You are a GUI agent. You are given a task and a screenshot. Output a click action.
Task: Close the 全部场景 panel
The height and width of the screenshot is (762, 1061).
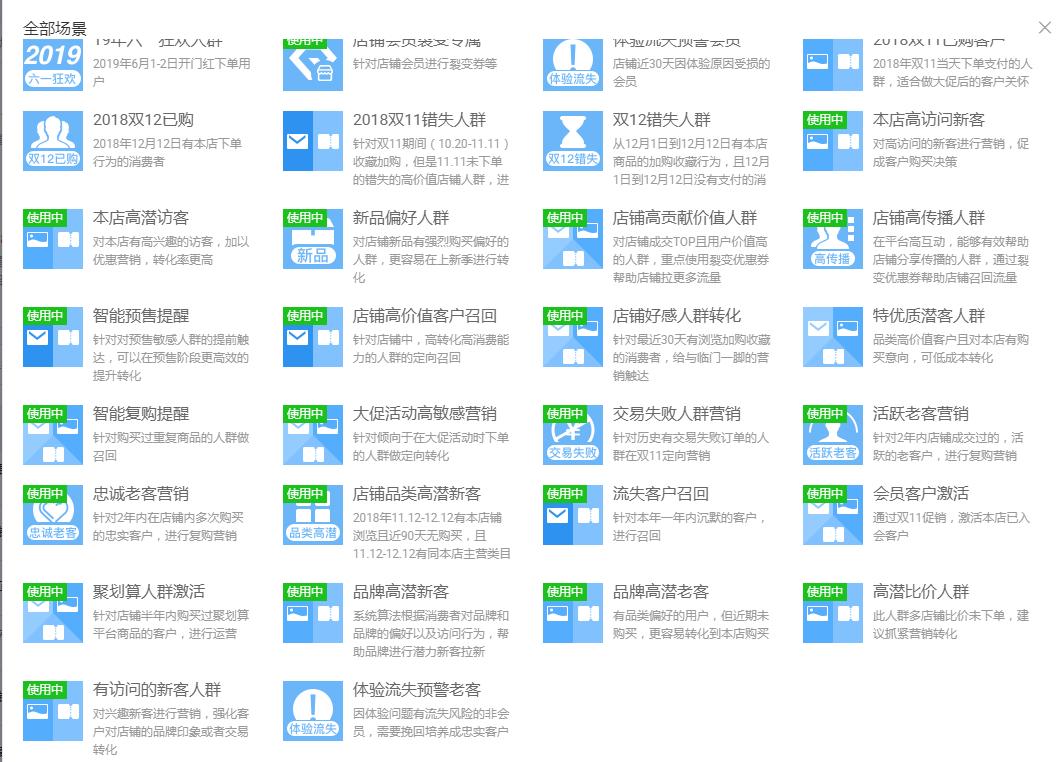(1044, 29)
